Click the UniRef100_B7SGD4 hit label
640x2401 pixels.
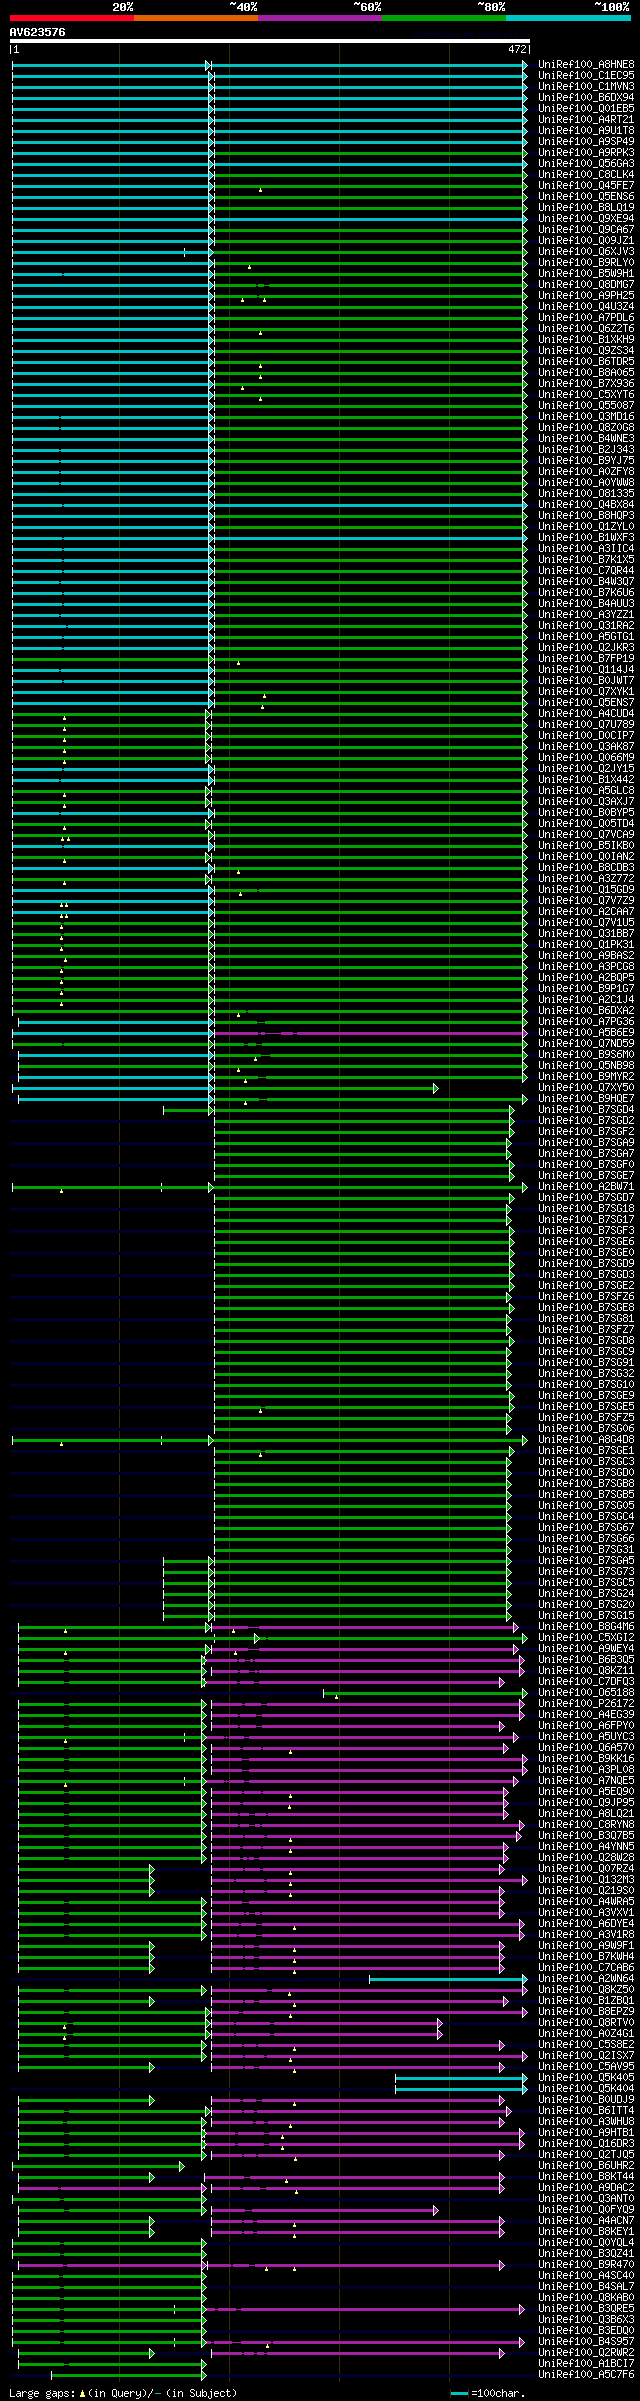(x=586, y=1109)
